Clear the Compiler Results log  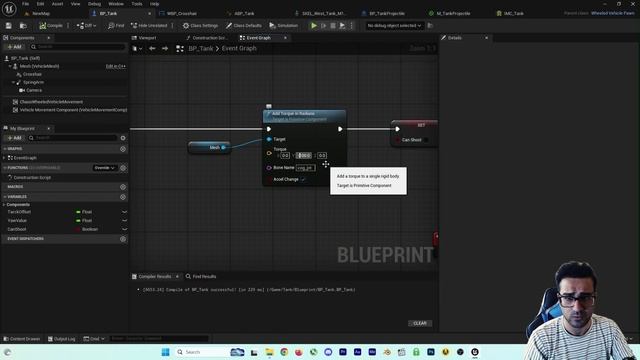point(420,323)
